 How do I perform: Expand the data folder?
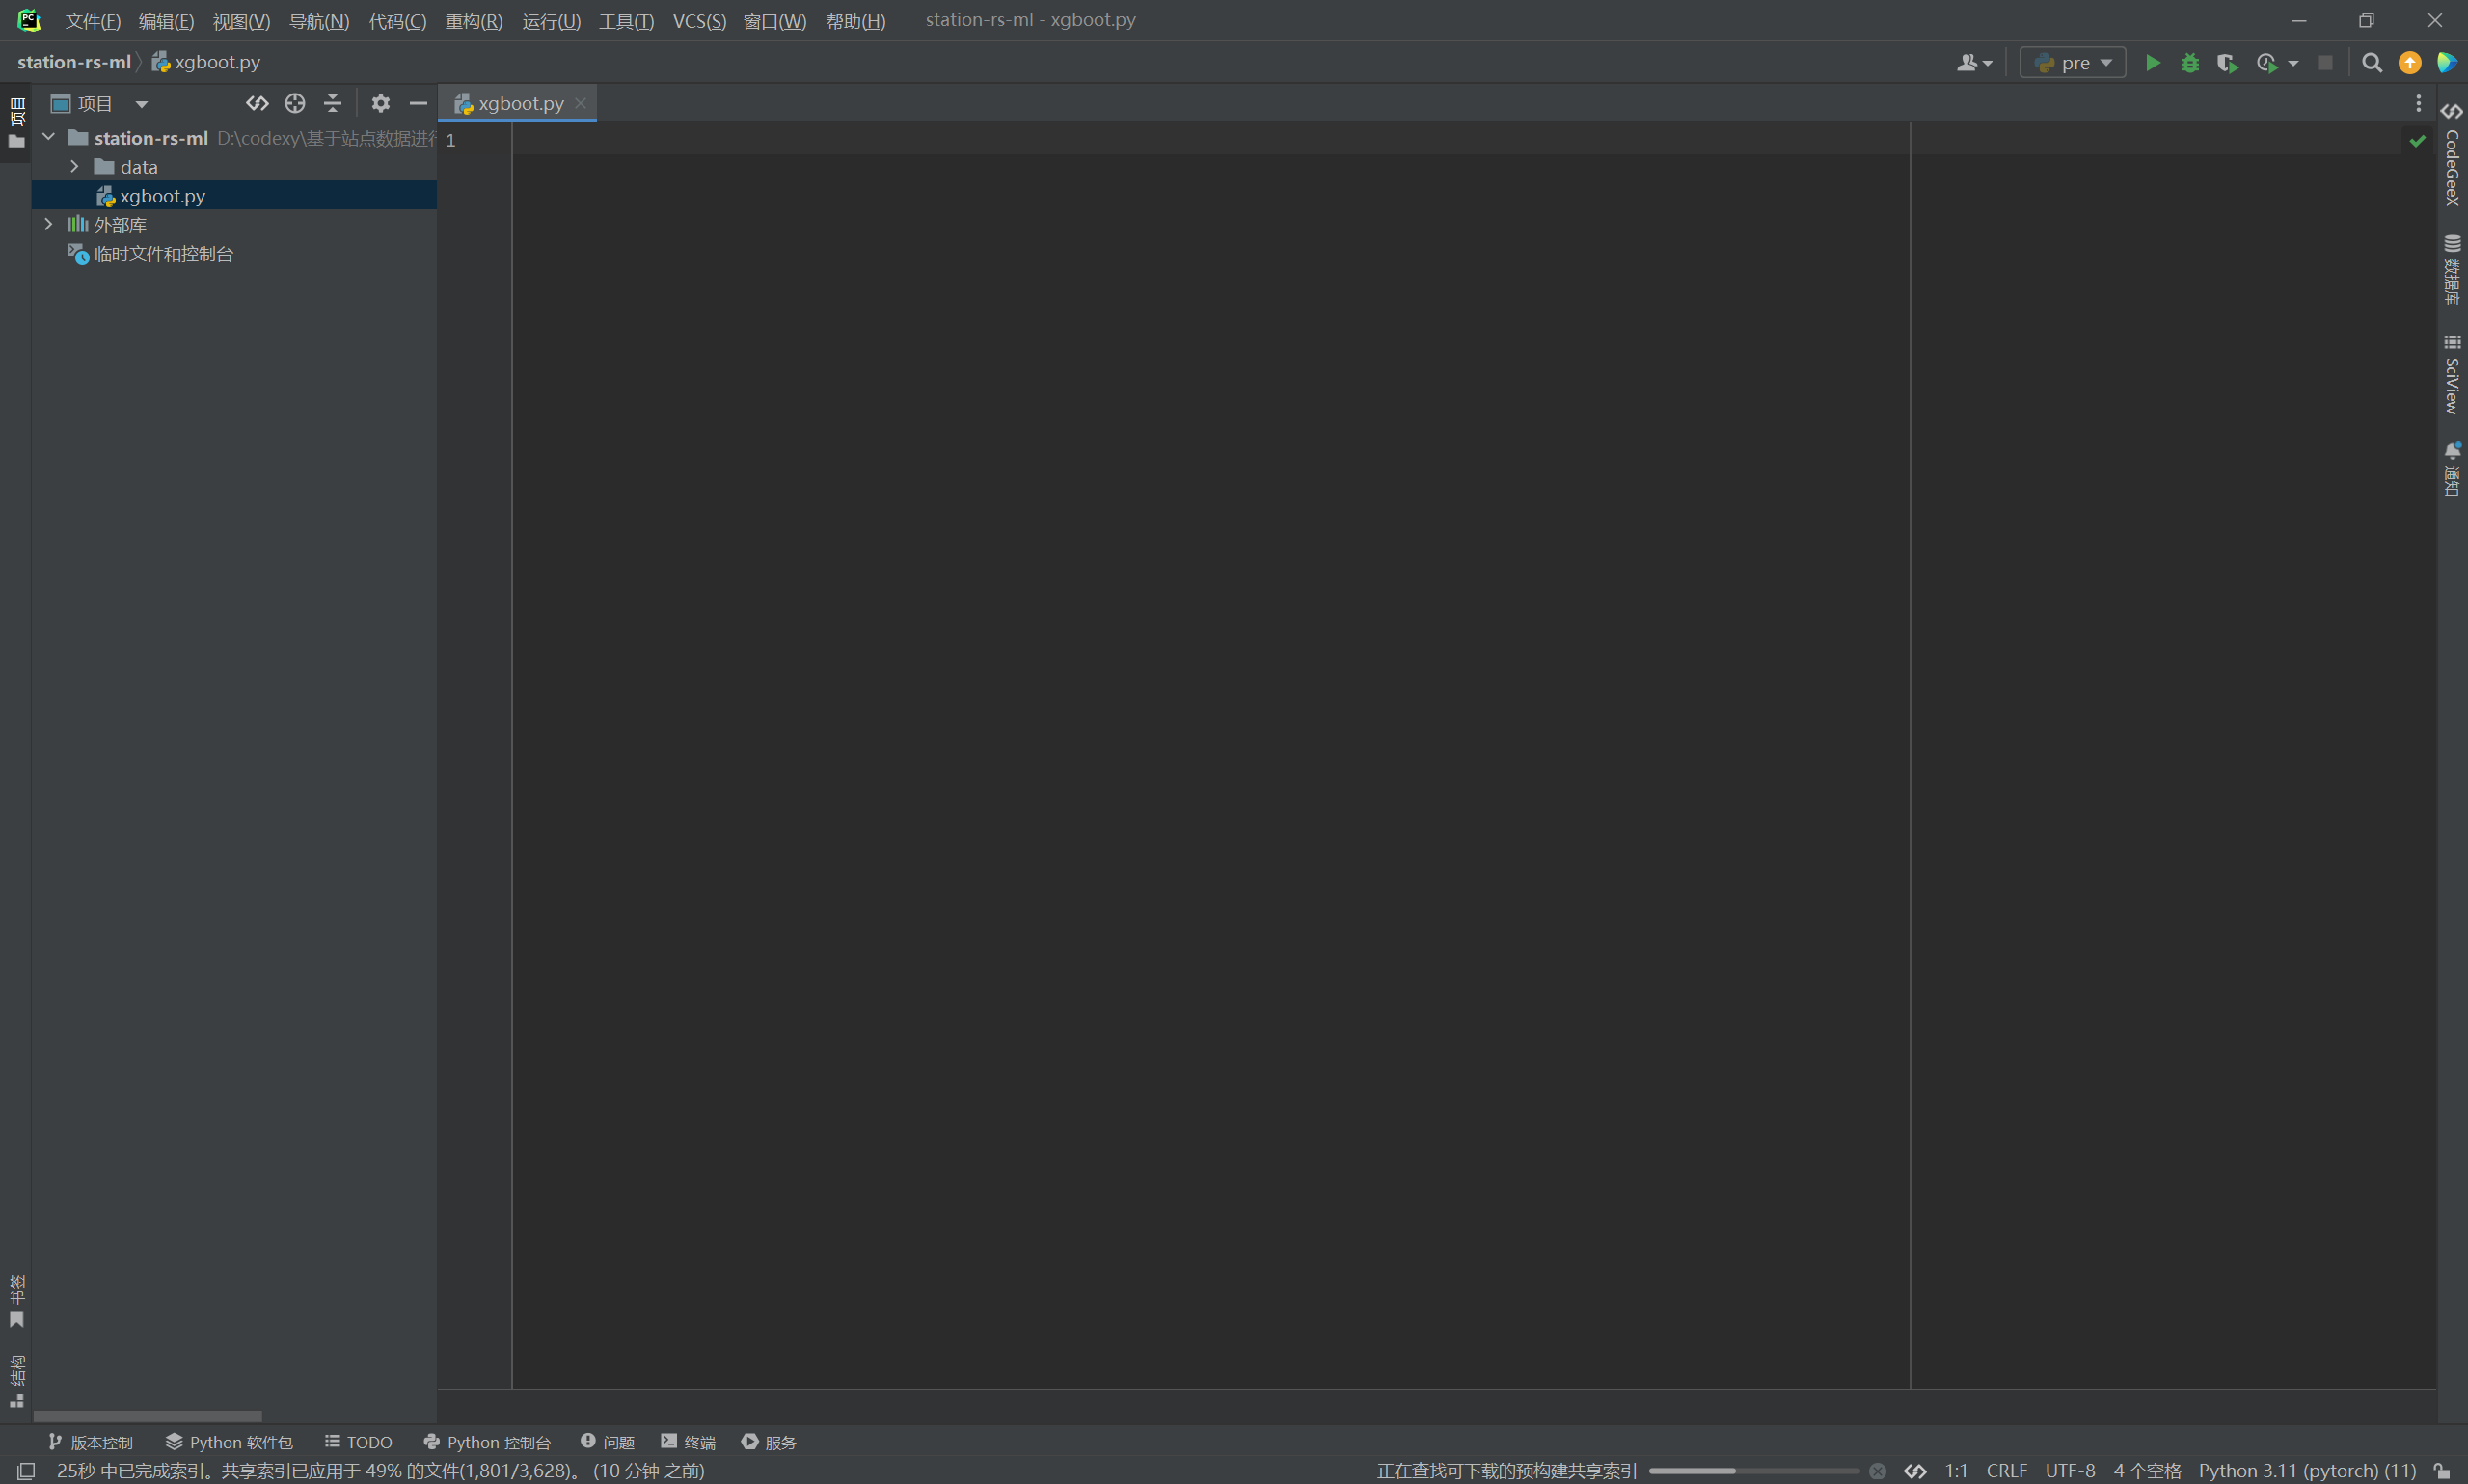point(74,167)
